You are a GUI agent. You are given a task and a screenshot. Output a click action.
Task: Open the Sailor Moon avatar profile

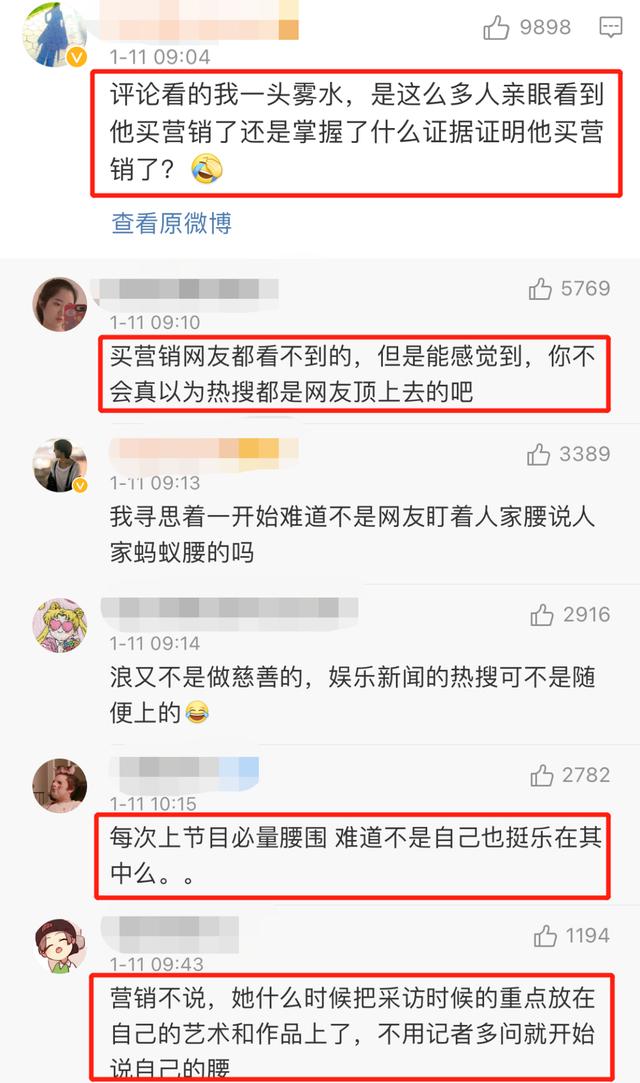[60, 625]
